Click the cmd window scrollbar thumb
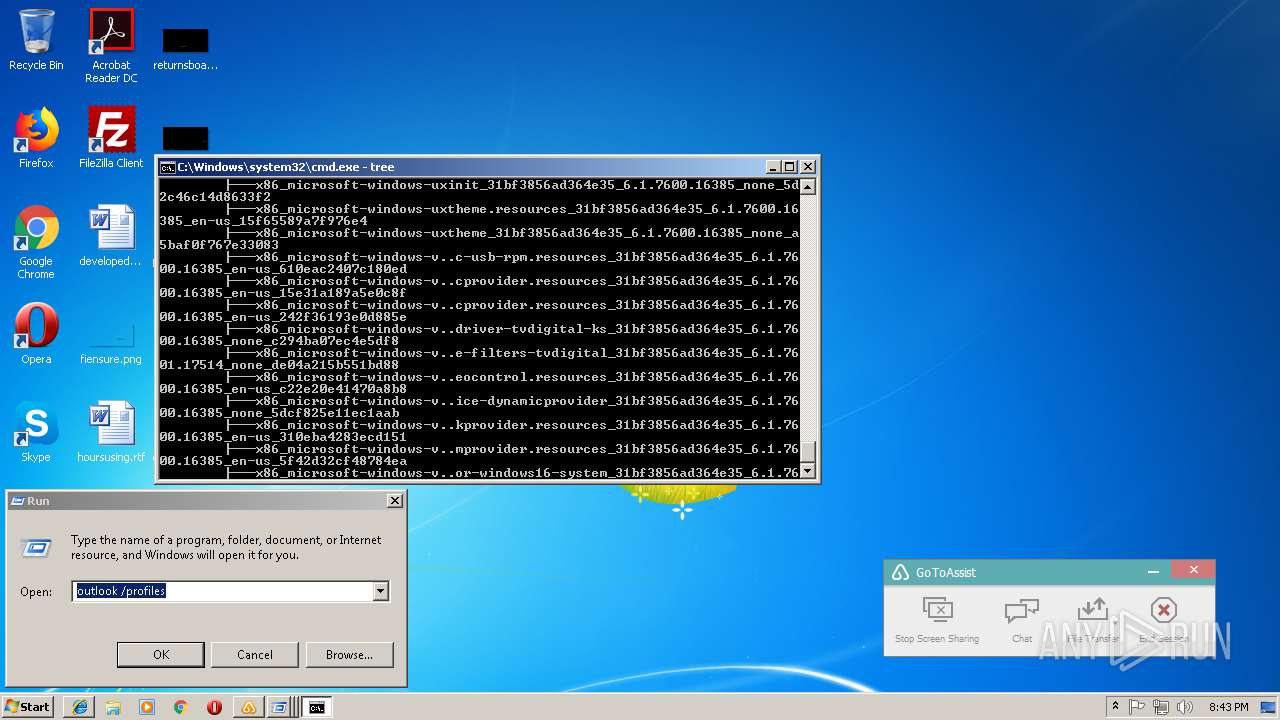1280x720 pixels. point(808,452)
